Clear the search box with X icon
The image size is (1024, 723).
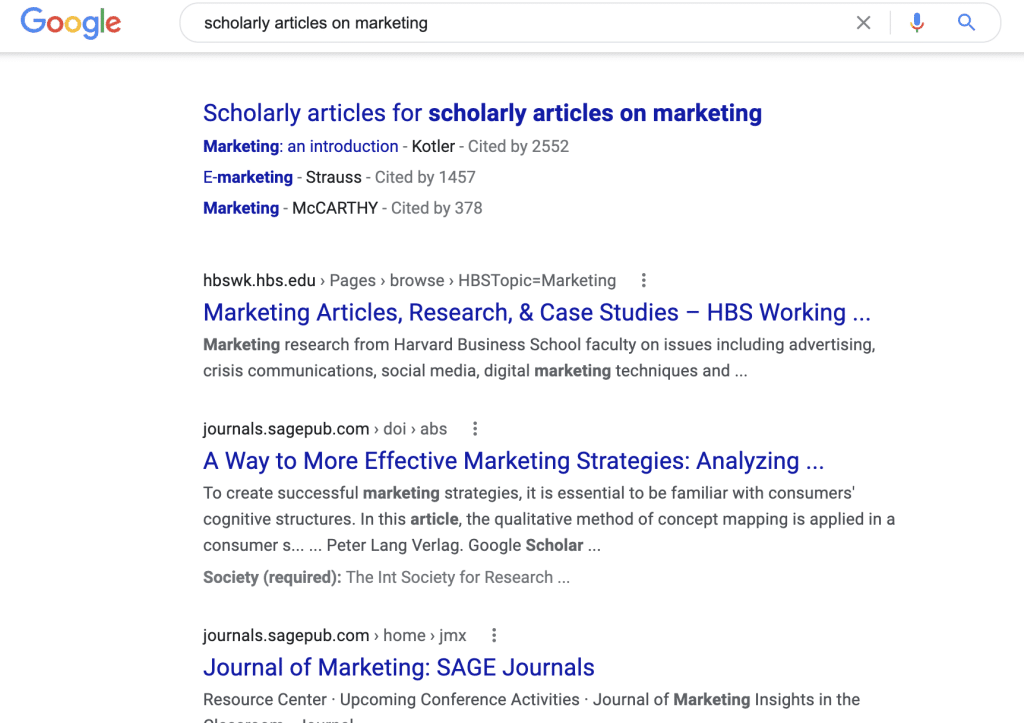click(x=863, y=23)
